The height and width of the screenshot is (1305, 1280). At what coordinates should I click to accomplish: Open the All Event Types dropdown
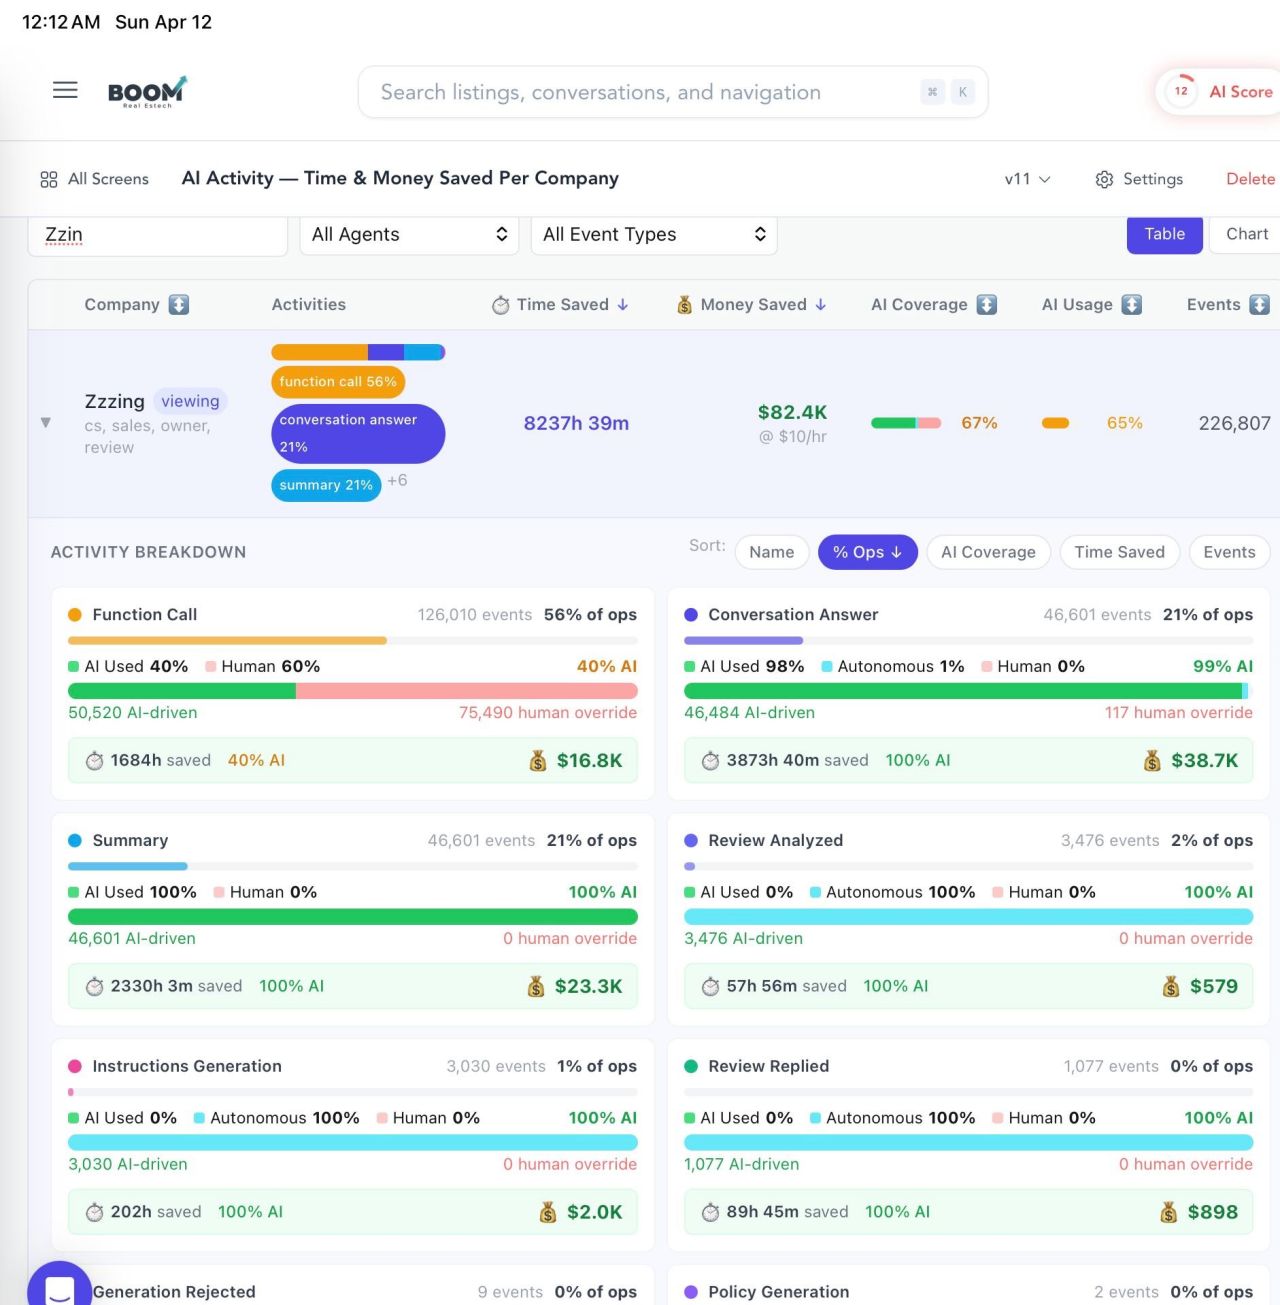coord(654,235)
